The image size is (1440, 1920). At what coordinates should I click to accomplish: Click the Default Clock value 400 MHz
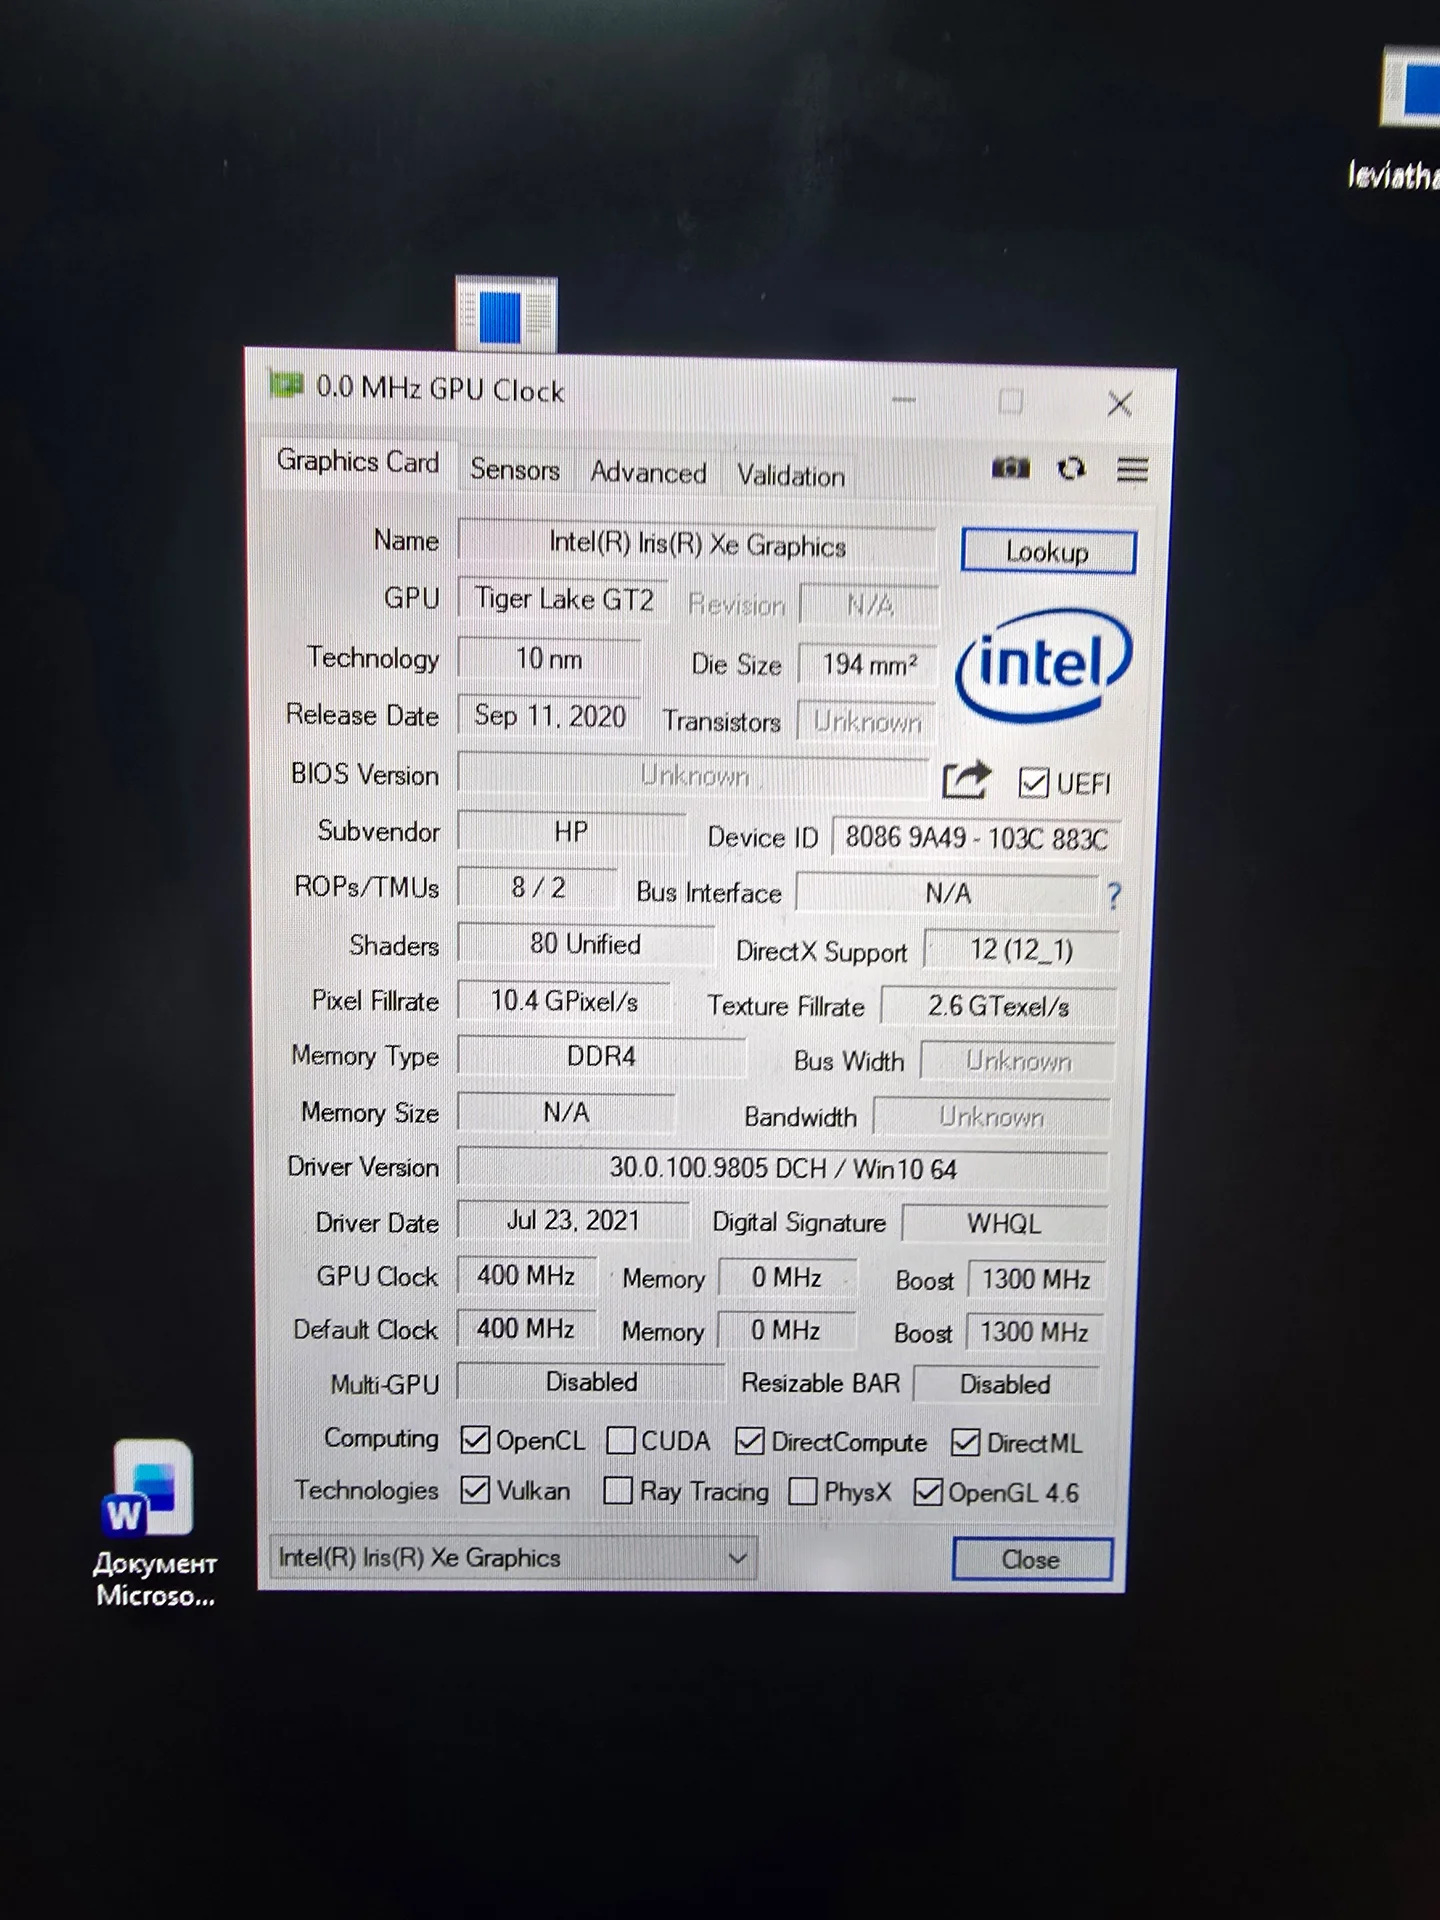pos(526,1328)
